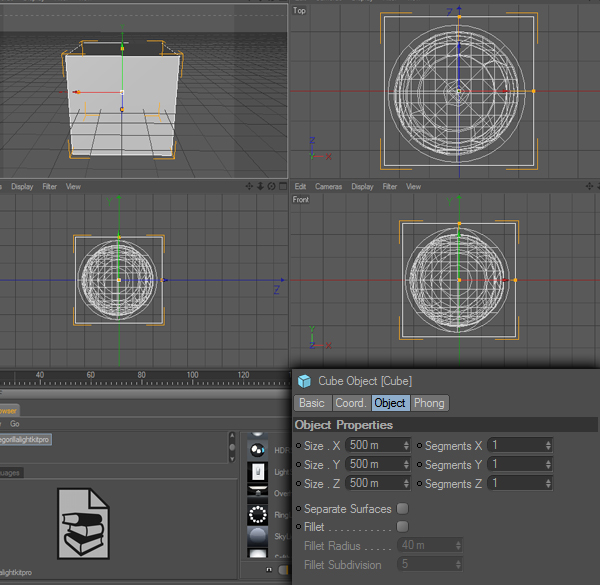Image resolution: width=600 pixels, height=585 pixels.
Task: Click the Fillet Subdivision stepper arrows
Action: [458, 564]
